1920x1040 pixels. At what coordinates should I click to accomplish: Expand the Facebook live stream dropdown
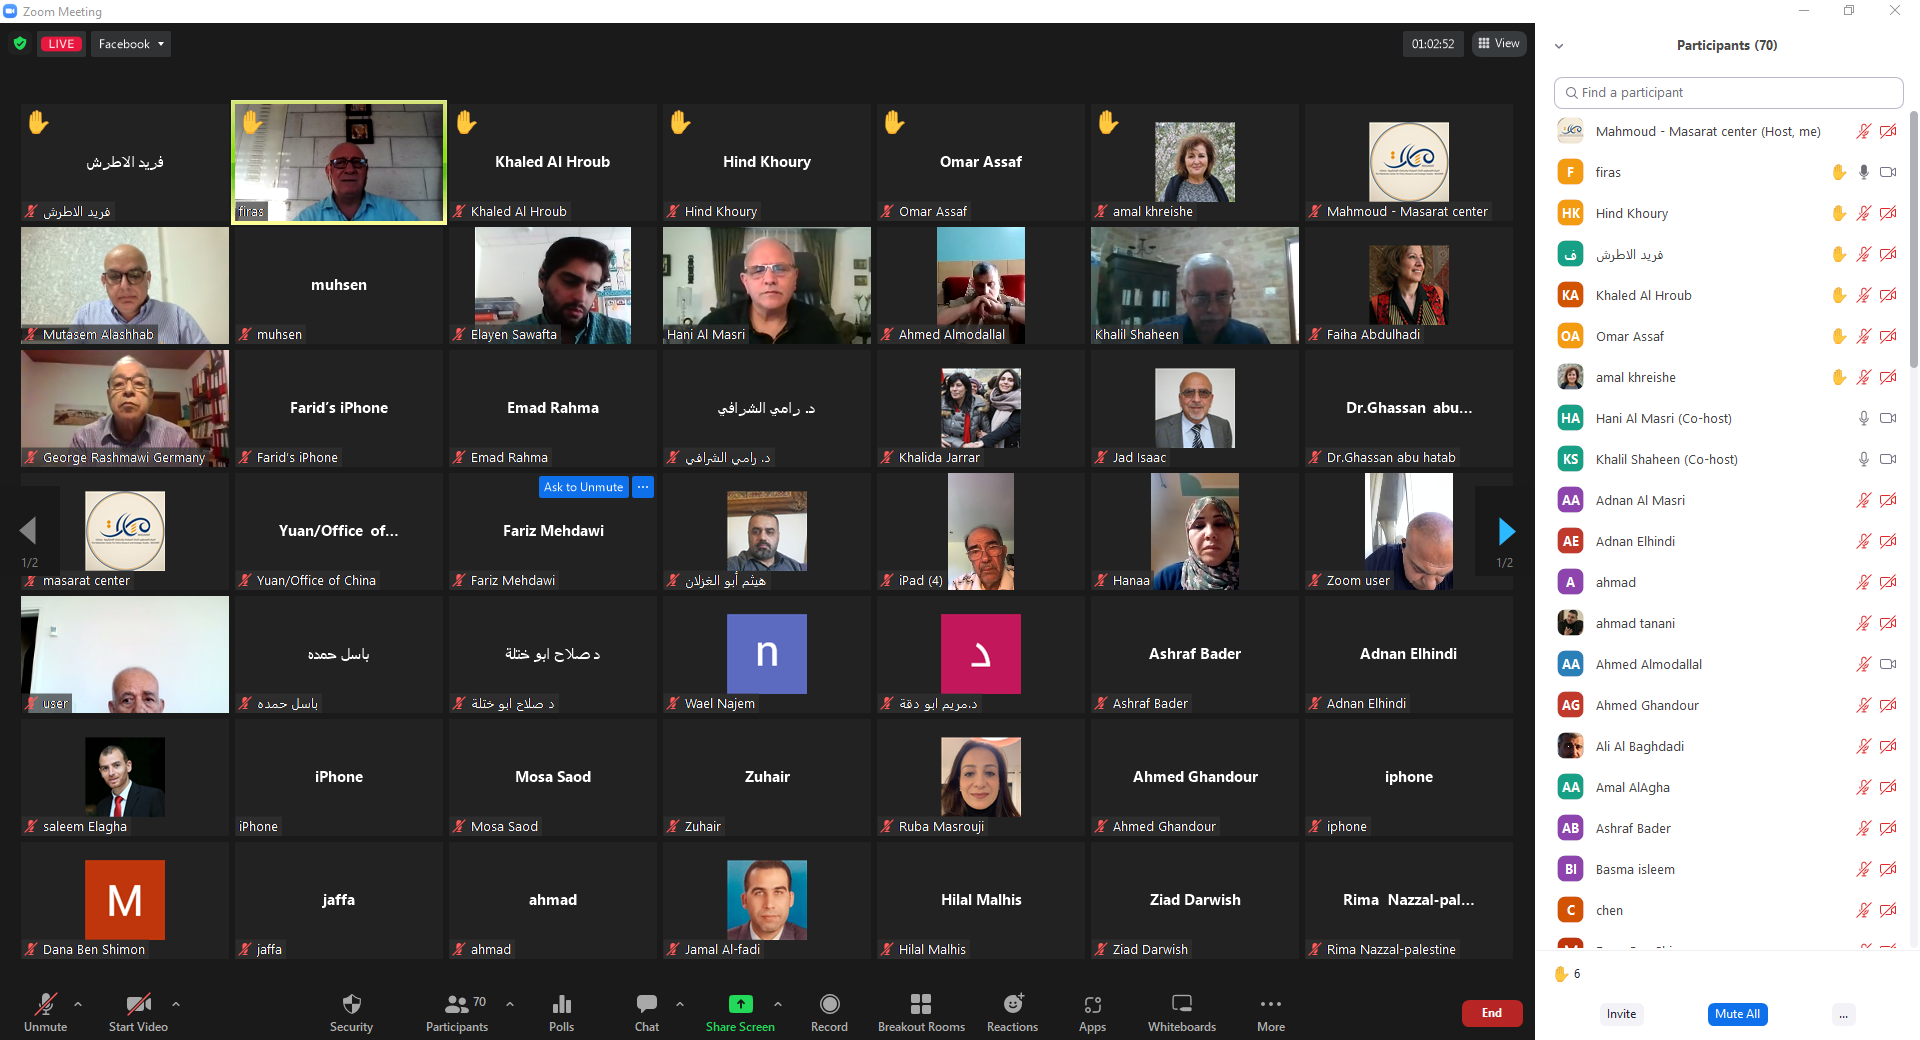[x=131, y=44]
